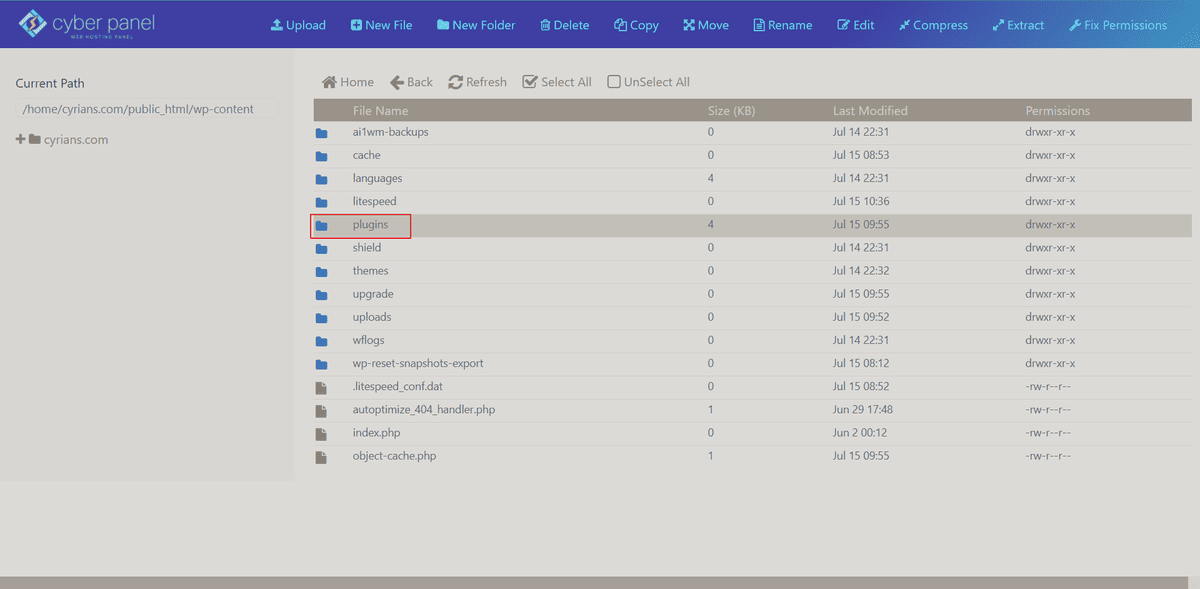Click the ai1wm-backups folder icon
The image size is (1200, 589).
(321, 133)
